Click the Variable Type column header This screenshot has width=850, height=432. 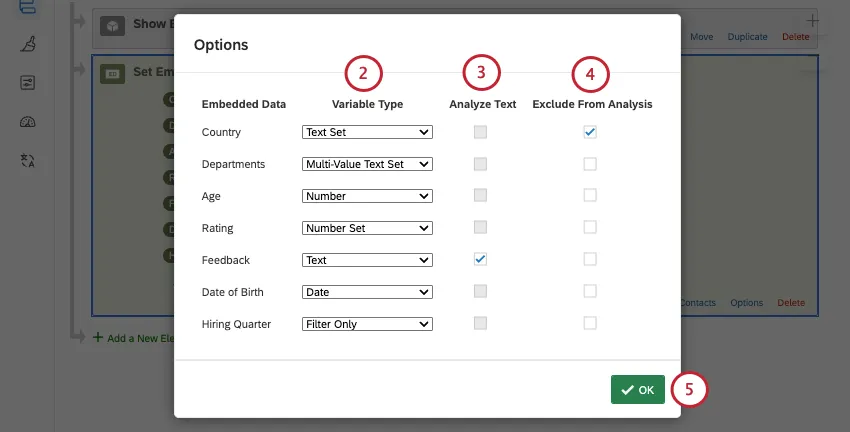(368, 104)
